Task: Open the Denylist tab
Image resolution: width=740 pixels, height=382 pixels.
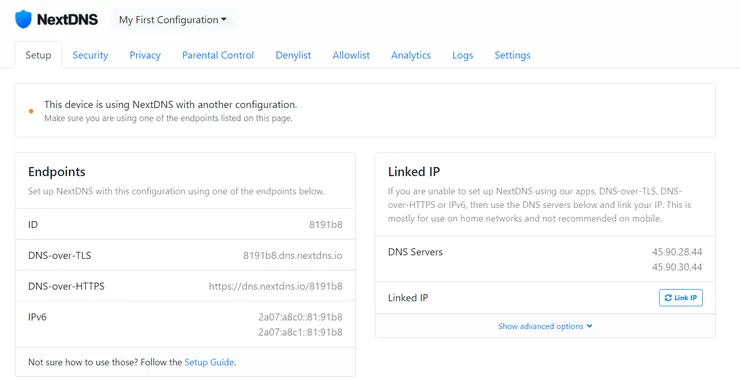Action: pyautogui.click(x=293, y=55)
